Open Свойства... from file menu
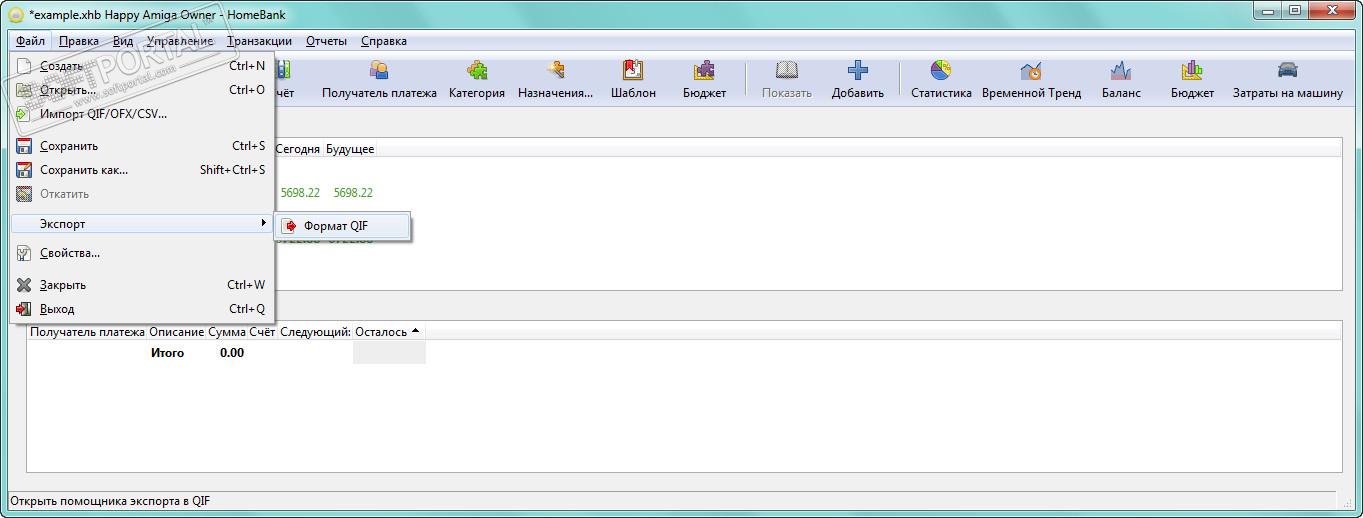1363x518 pixels. [x=141, y=253]
